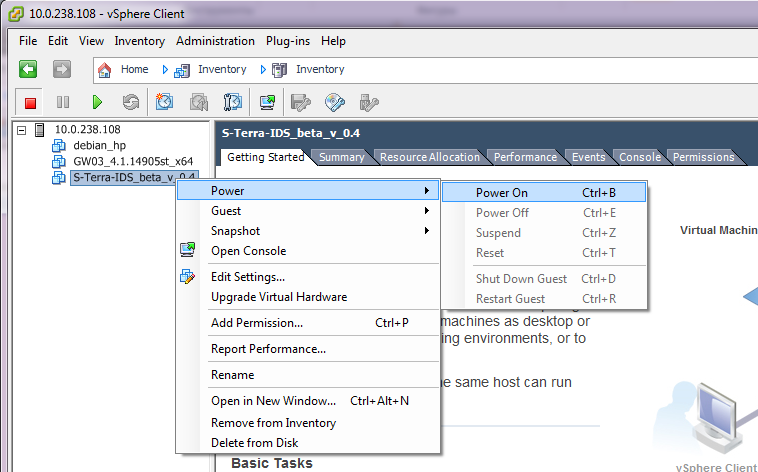Click the floppy connect toolbar icon
Screen dimensions: 758x472
[x=301, y=102]
